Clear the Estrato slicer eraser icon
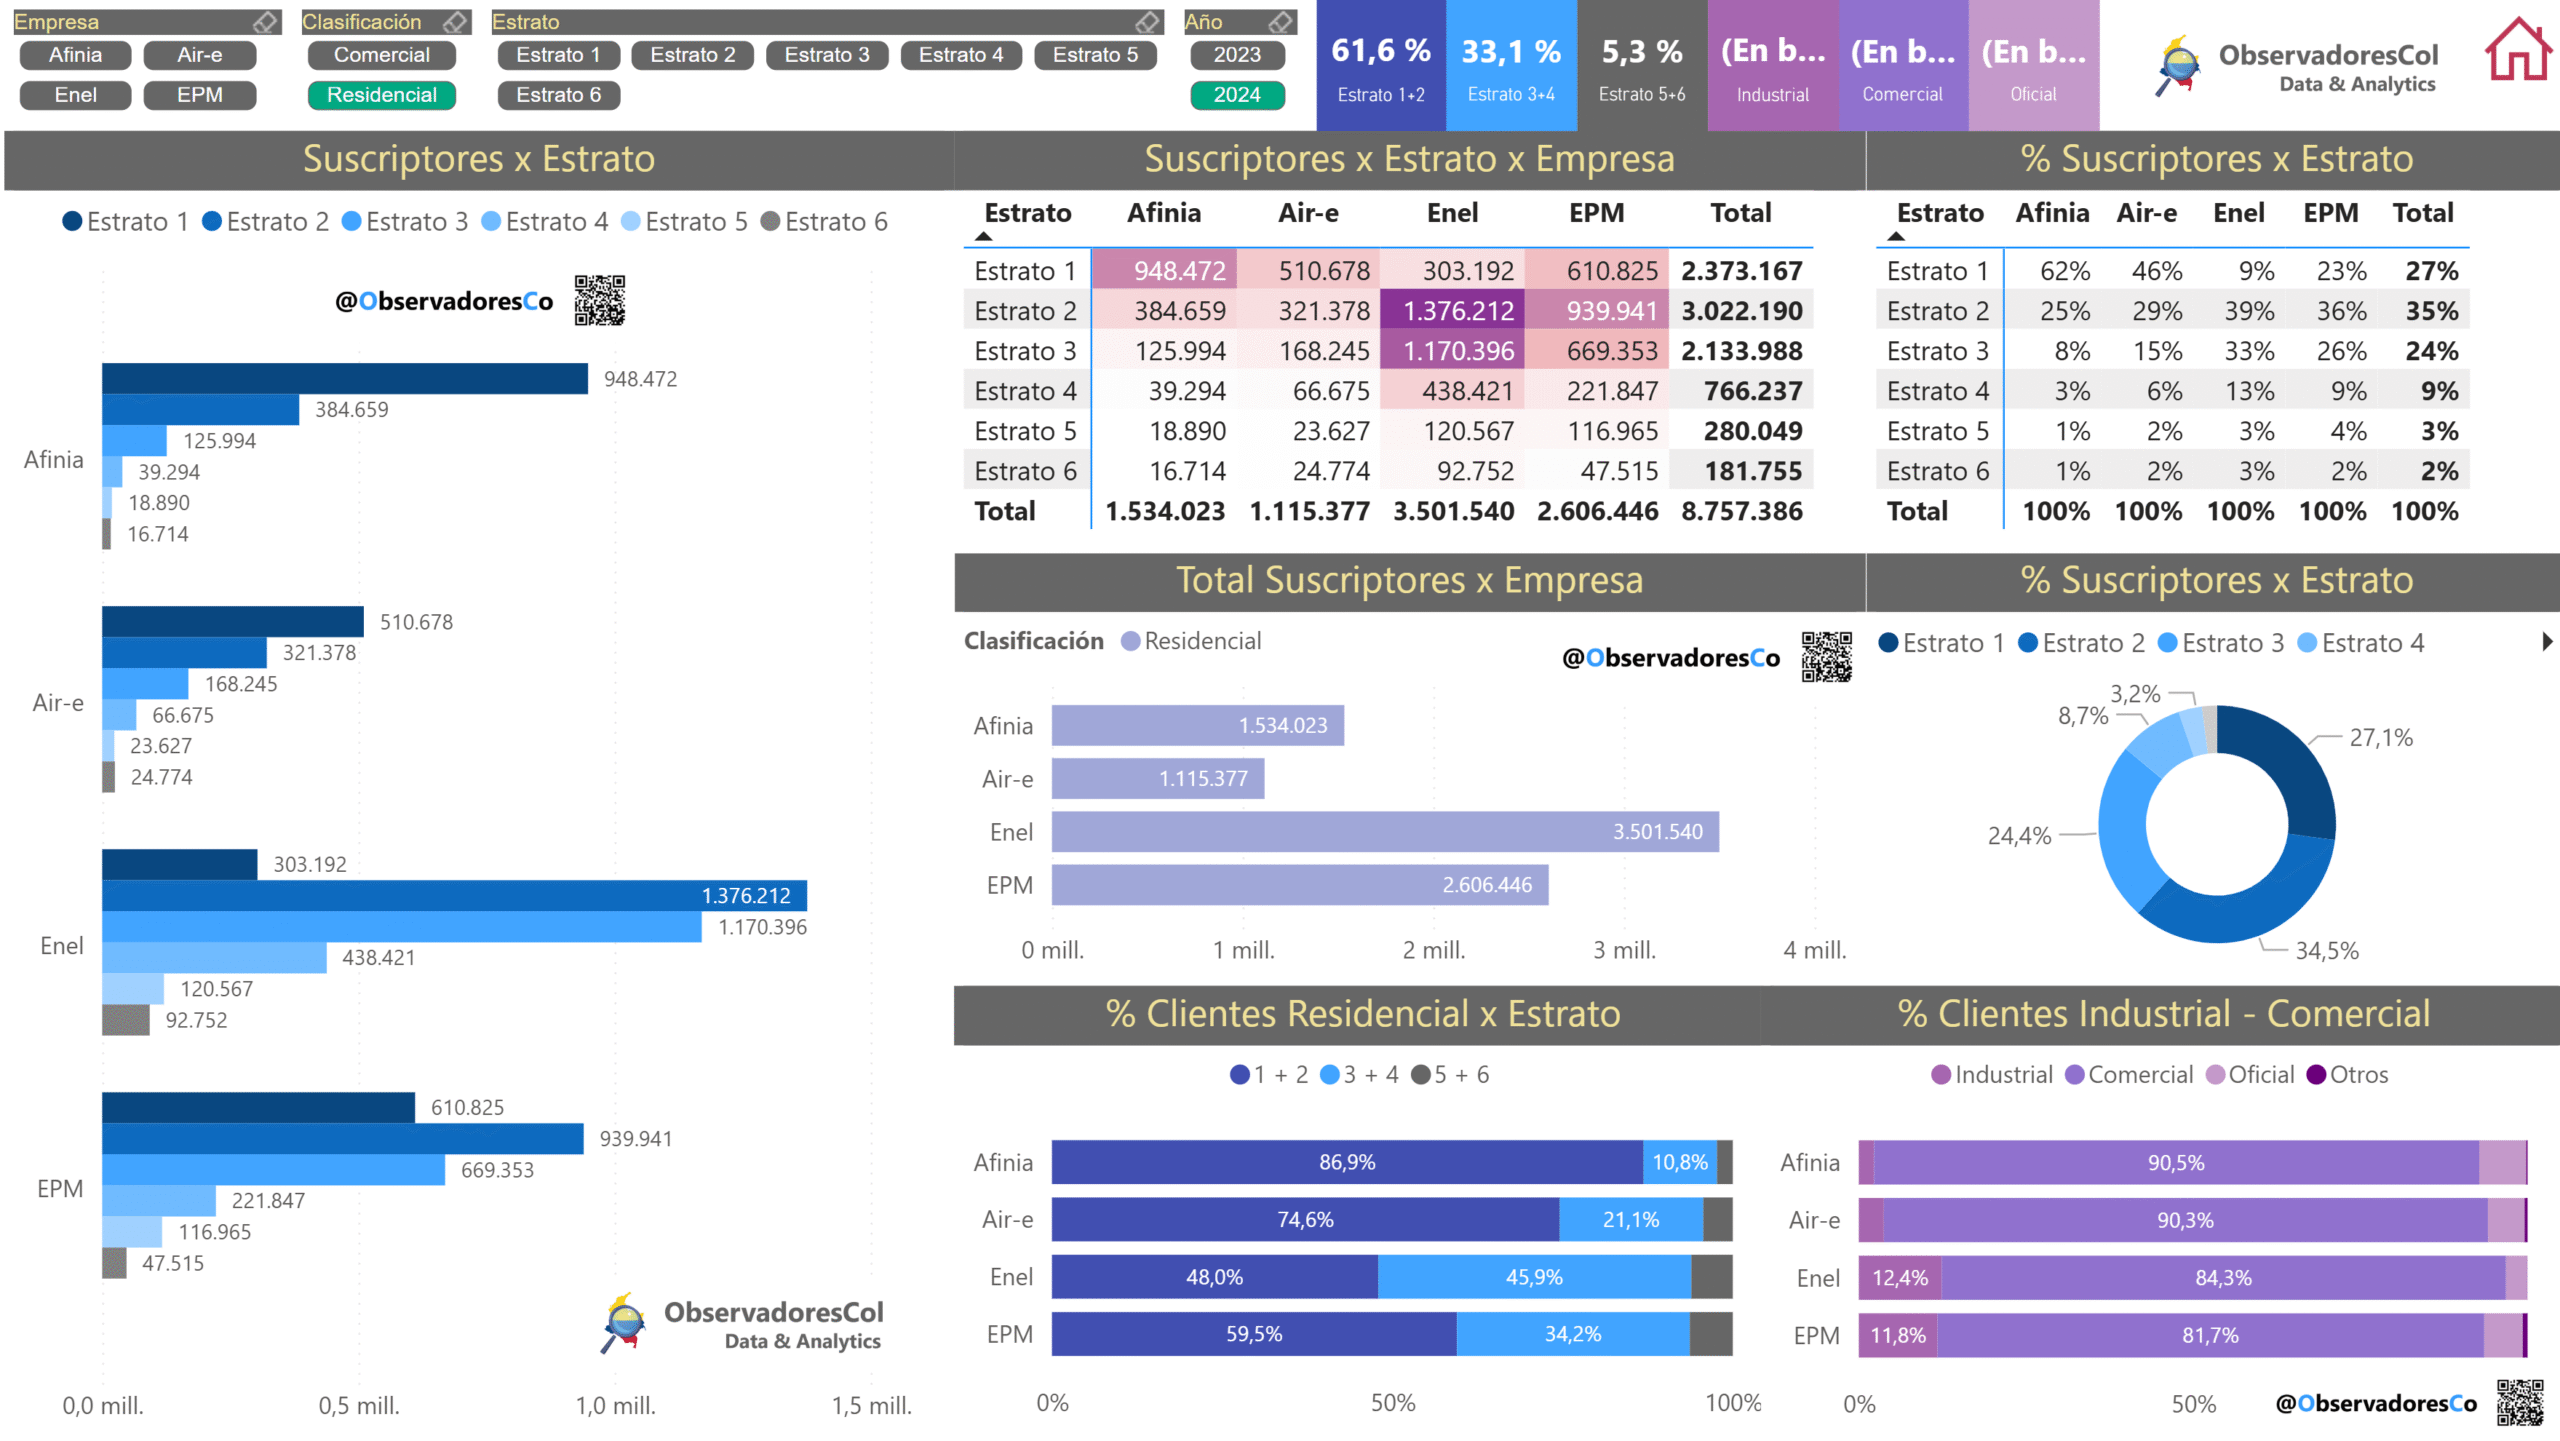This screenshot has height=1441, width=2560. coord(1148,21)
